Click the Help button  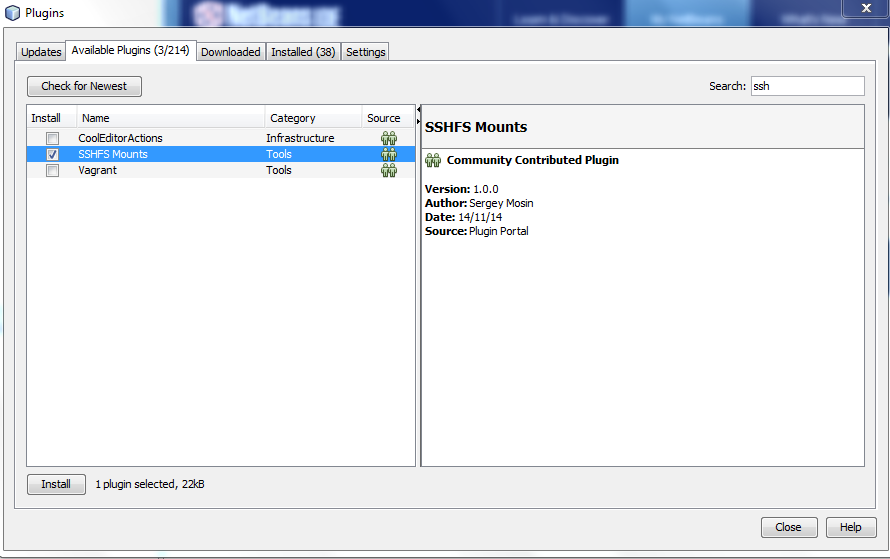[x=850, y=527]
